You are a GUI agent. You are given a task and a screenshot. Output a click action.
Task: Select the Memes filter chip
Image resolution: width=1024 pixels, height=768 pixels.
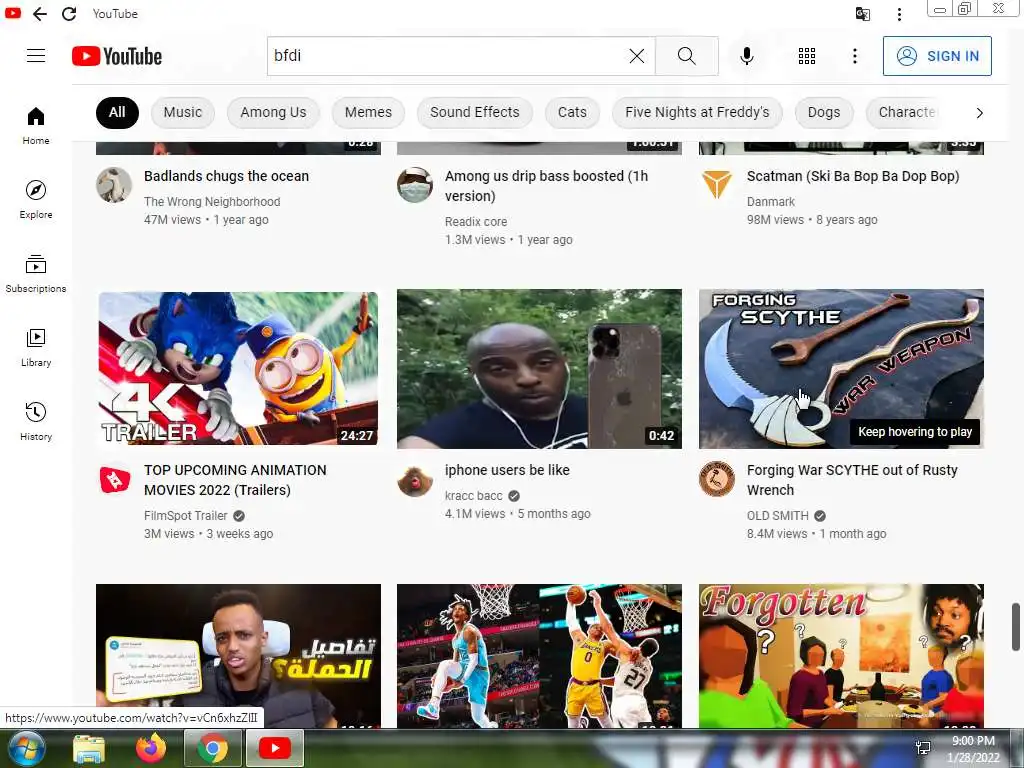click(368, 112)
